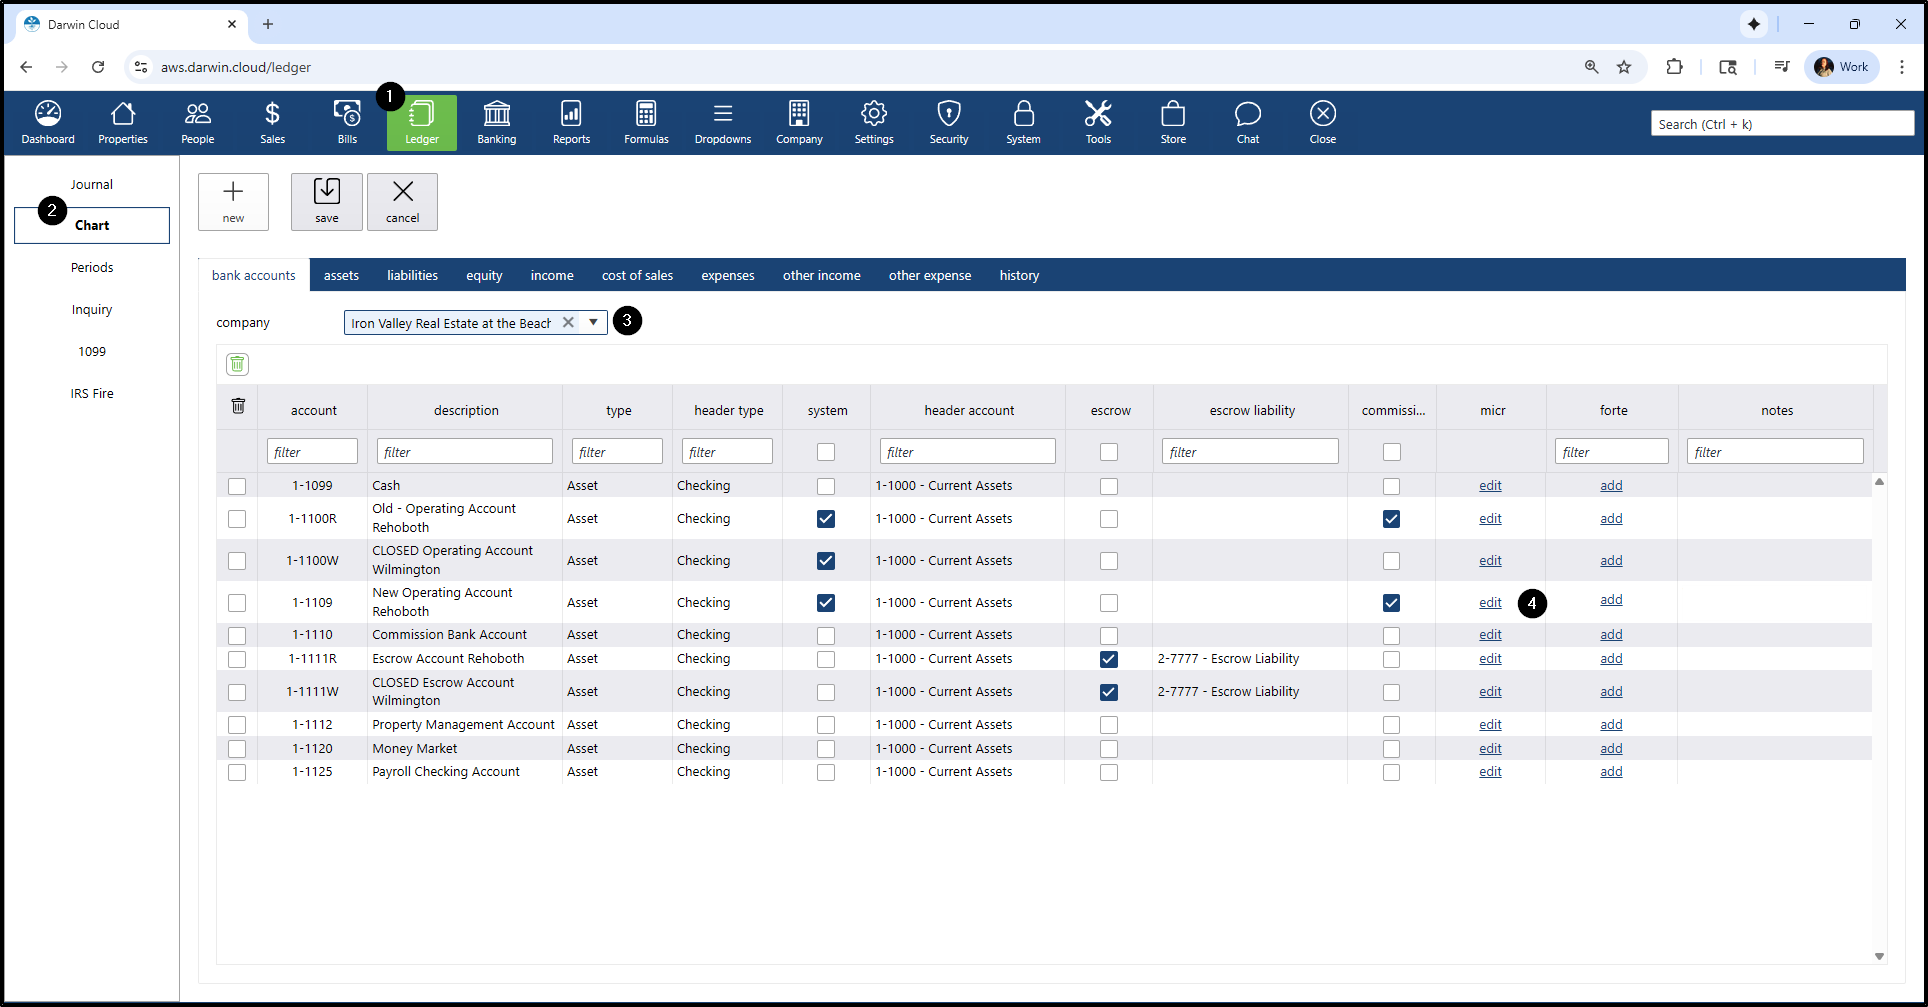Expand the company dropdown arrow

[x=593, y=322]
